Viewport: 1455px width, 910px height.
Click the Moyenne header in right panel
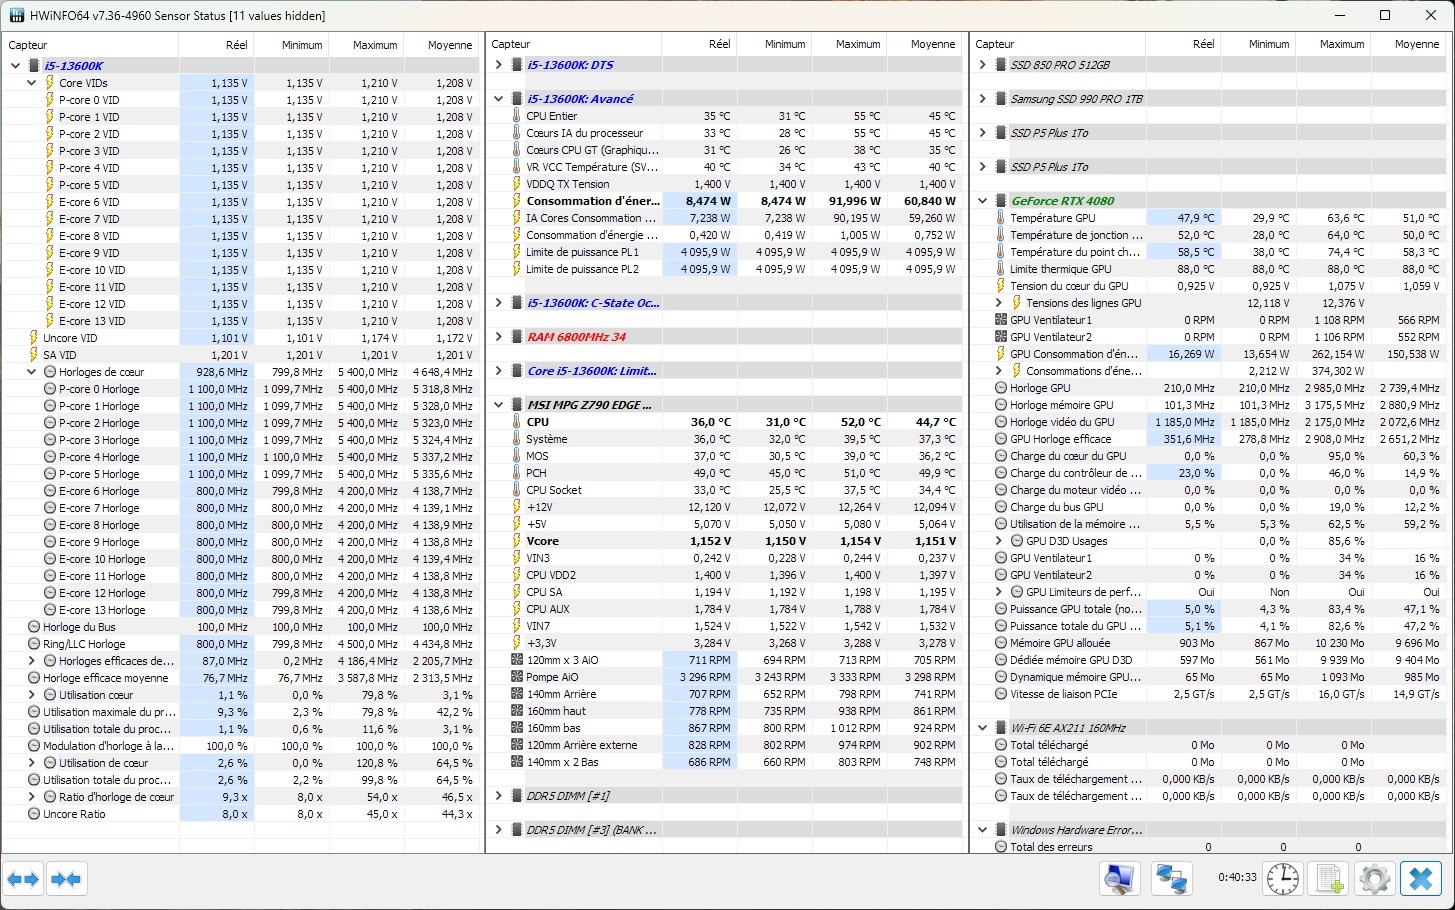pyautogui.click(x=1416, y=44)
